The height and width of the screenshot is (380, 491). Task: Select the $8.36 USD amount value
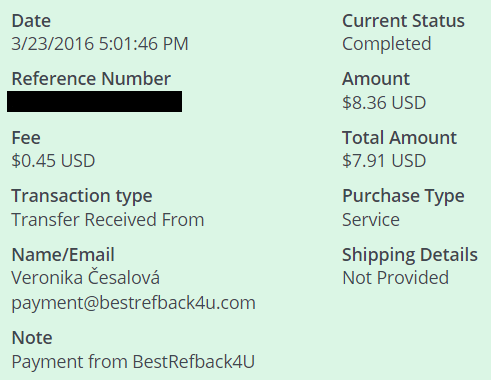point(384,103)
